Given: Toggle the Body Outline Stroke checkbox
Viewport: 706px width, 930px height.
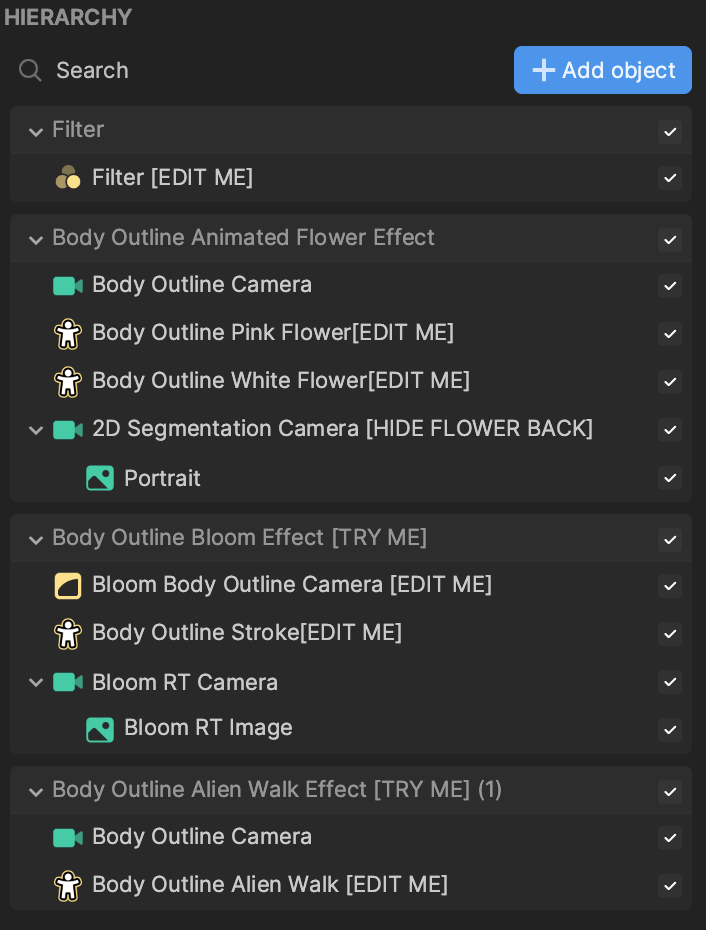Looking at the screenshot, I should (670, 634).
